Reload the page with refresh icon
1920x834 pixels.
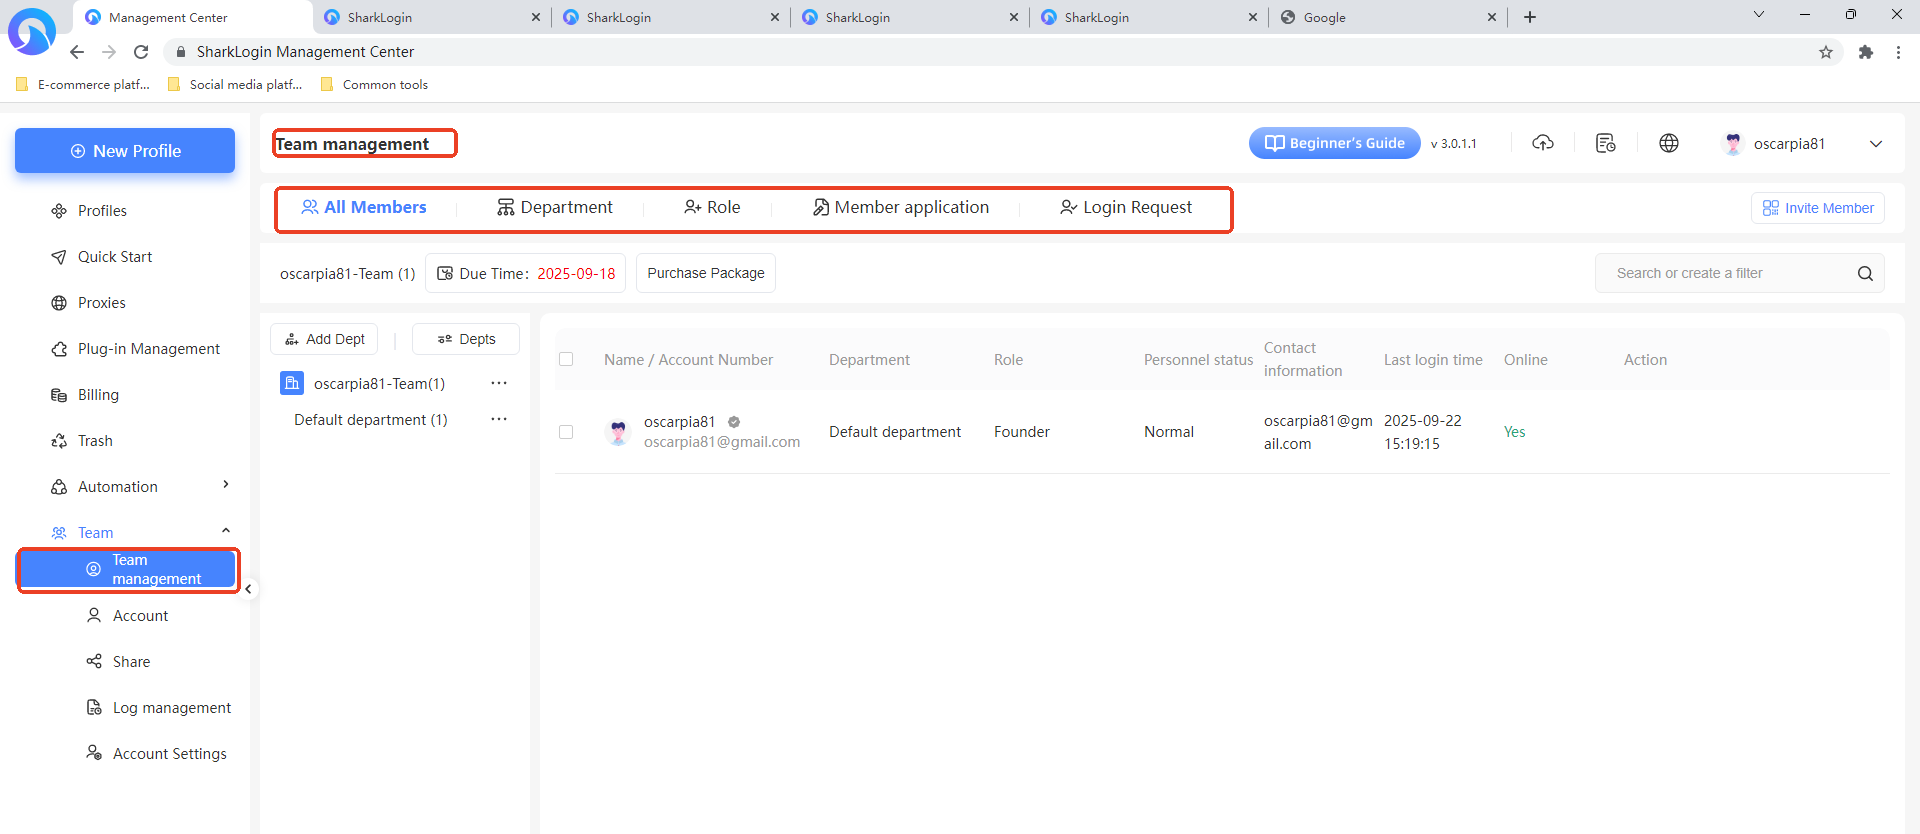pos(141,52)
